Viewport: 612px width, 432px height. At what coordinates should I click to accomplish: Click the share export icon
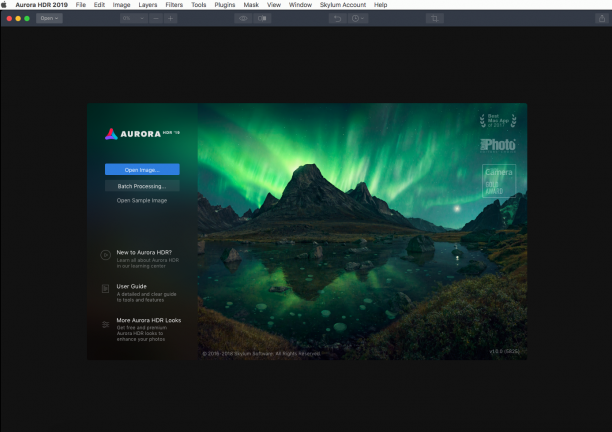[x=602, y=18]
